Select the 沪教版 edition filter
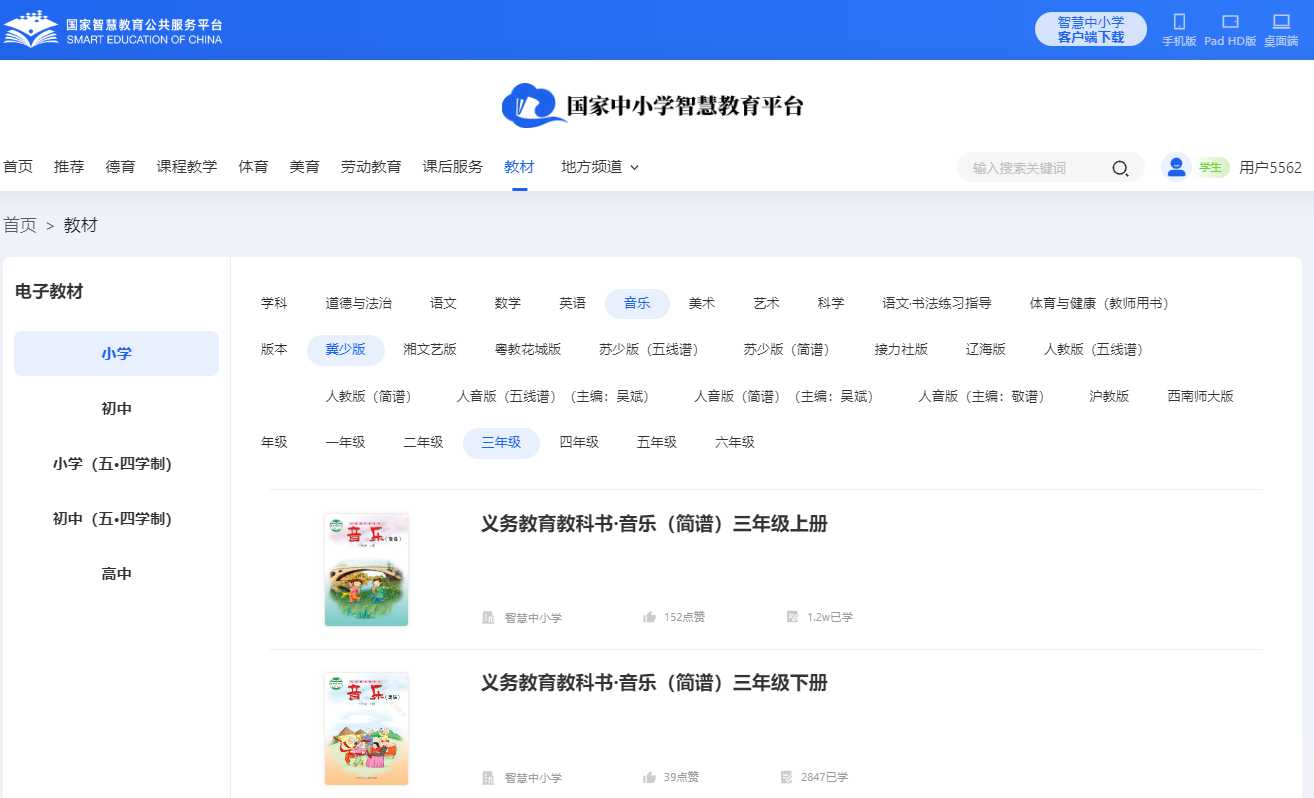 click(x=1109, y=396)
